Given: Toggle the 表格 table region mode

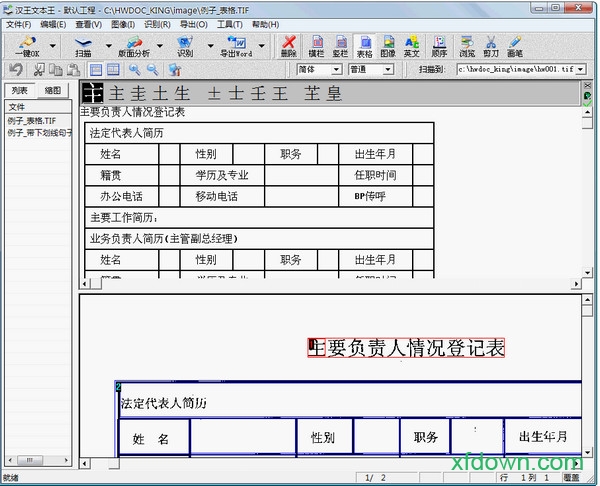Looking at the screenshot, I should 364,45.
